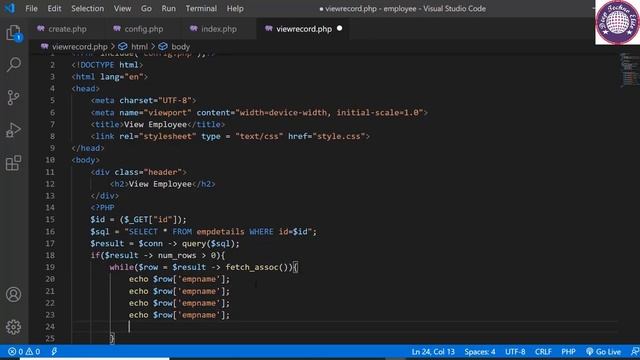Click the $sql SELECT query on line 16
The height and width of the screenshot is (360, 640).
203,232
